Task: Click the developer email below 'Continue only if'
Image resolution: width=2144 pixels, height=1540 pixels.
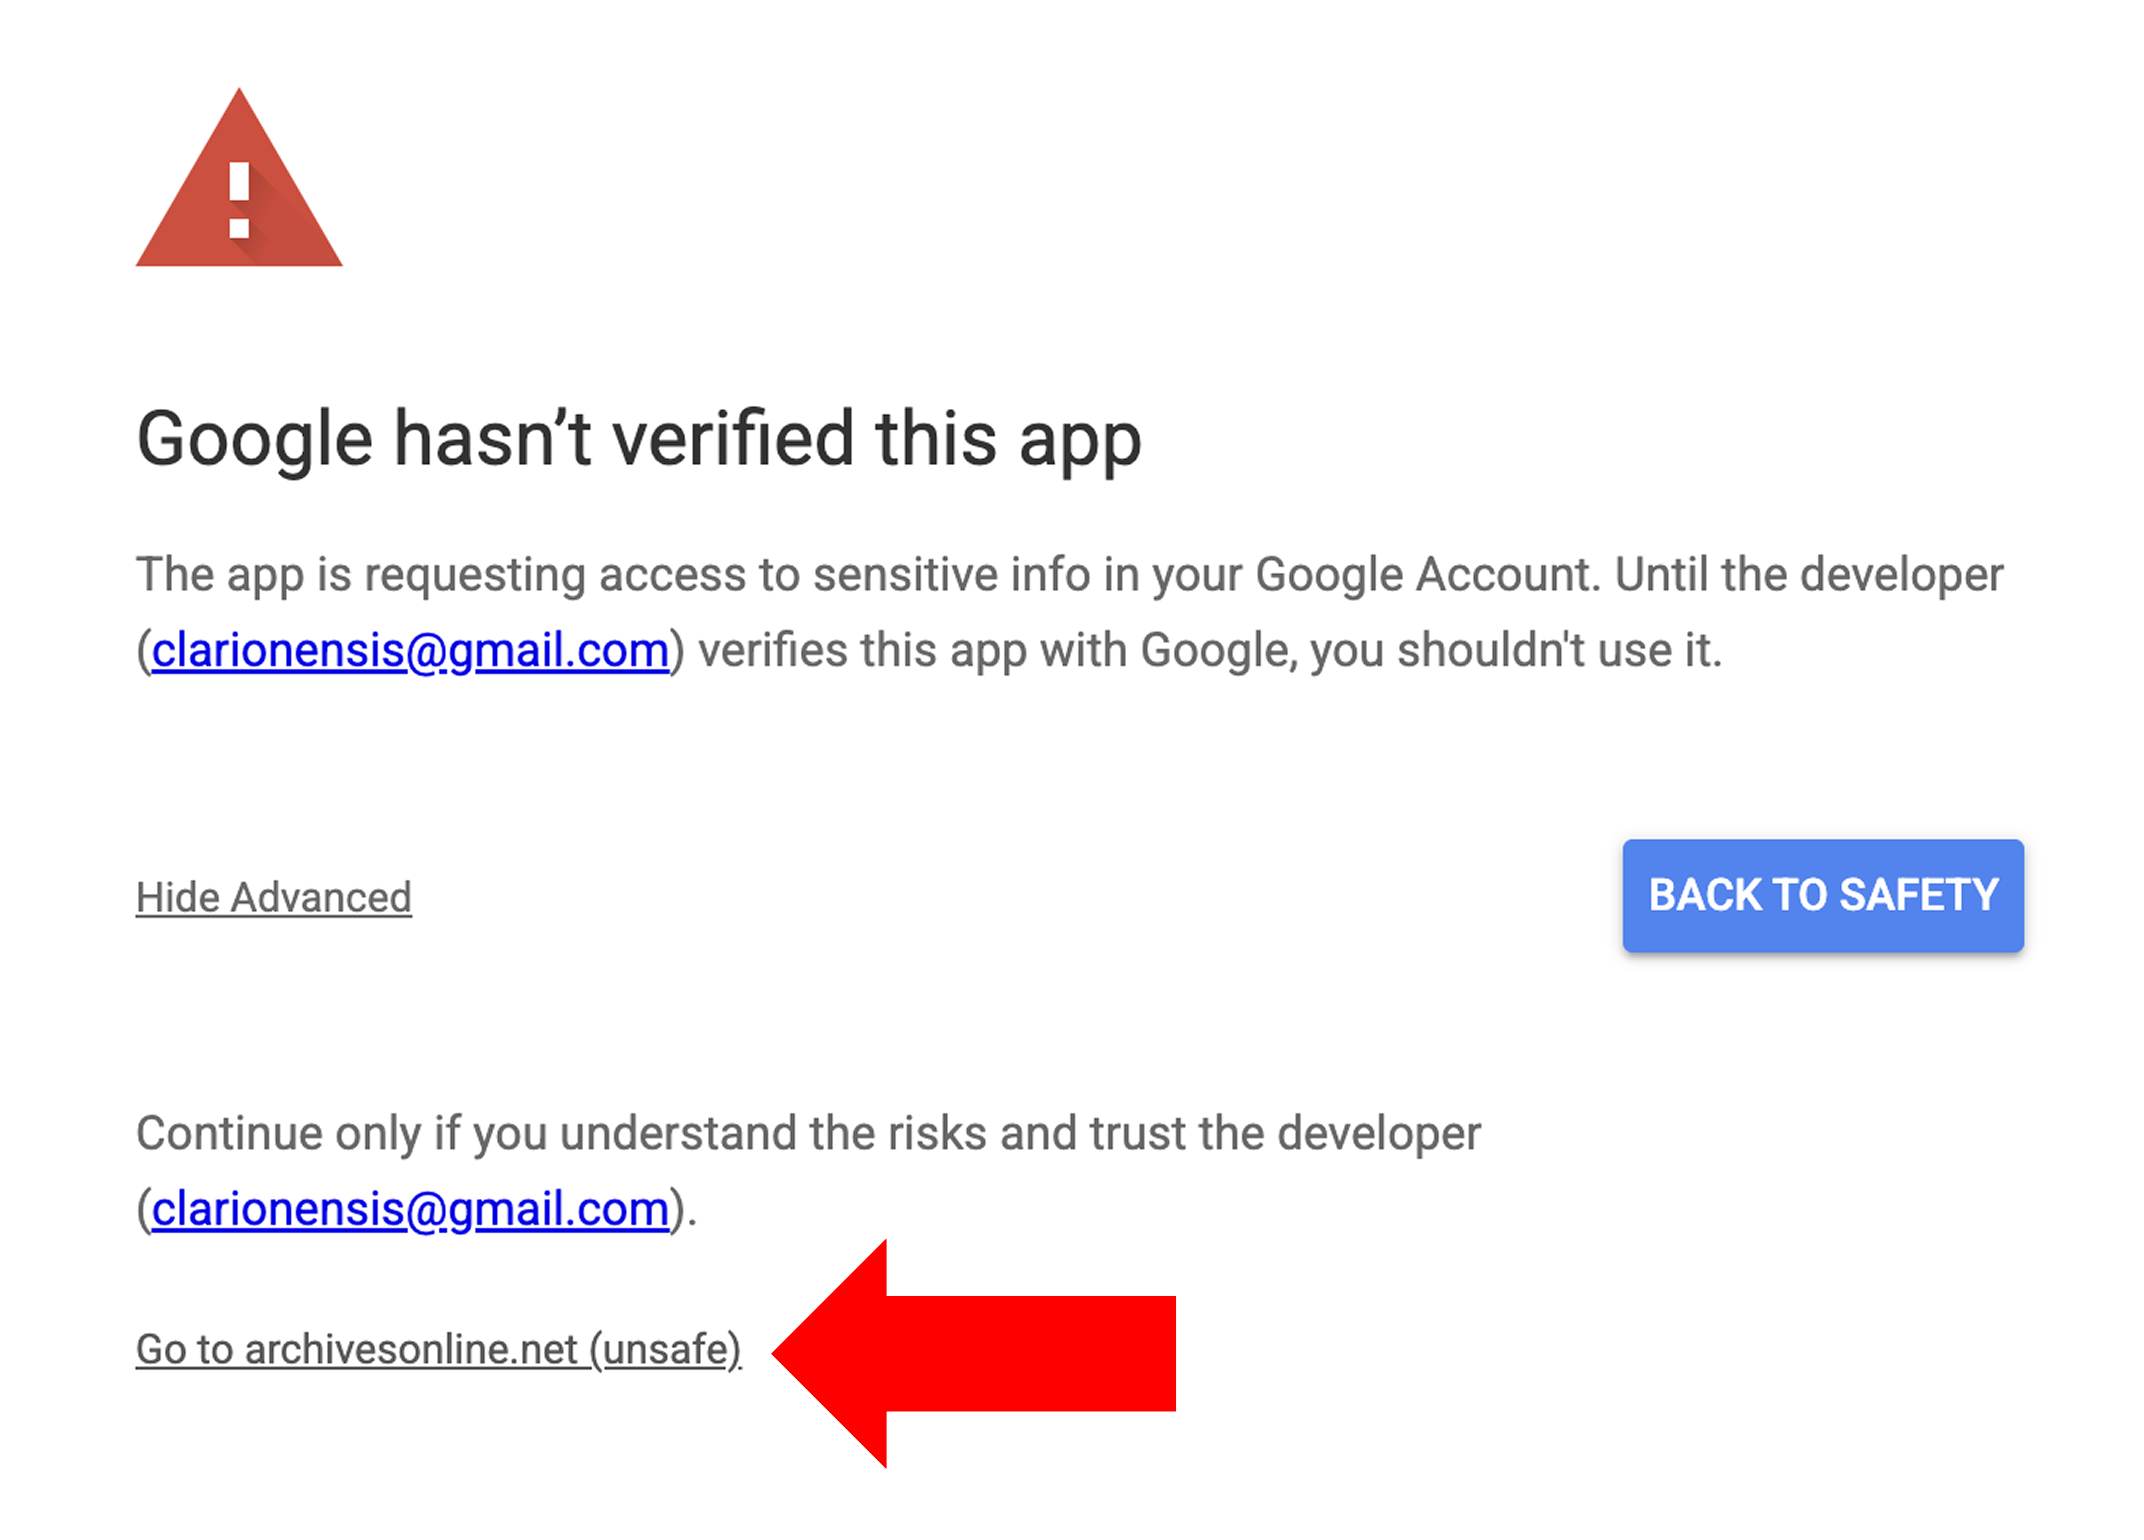Action: point(410,1209)
